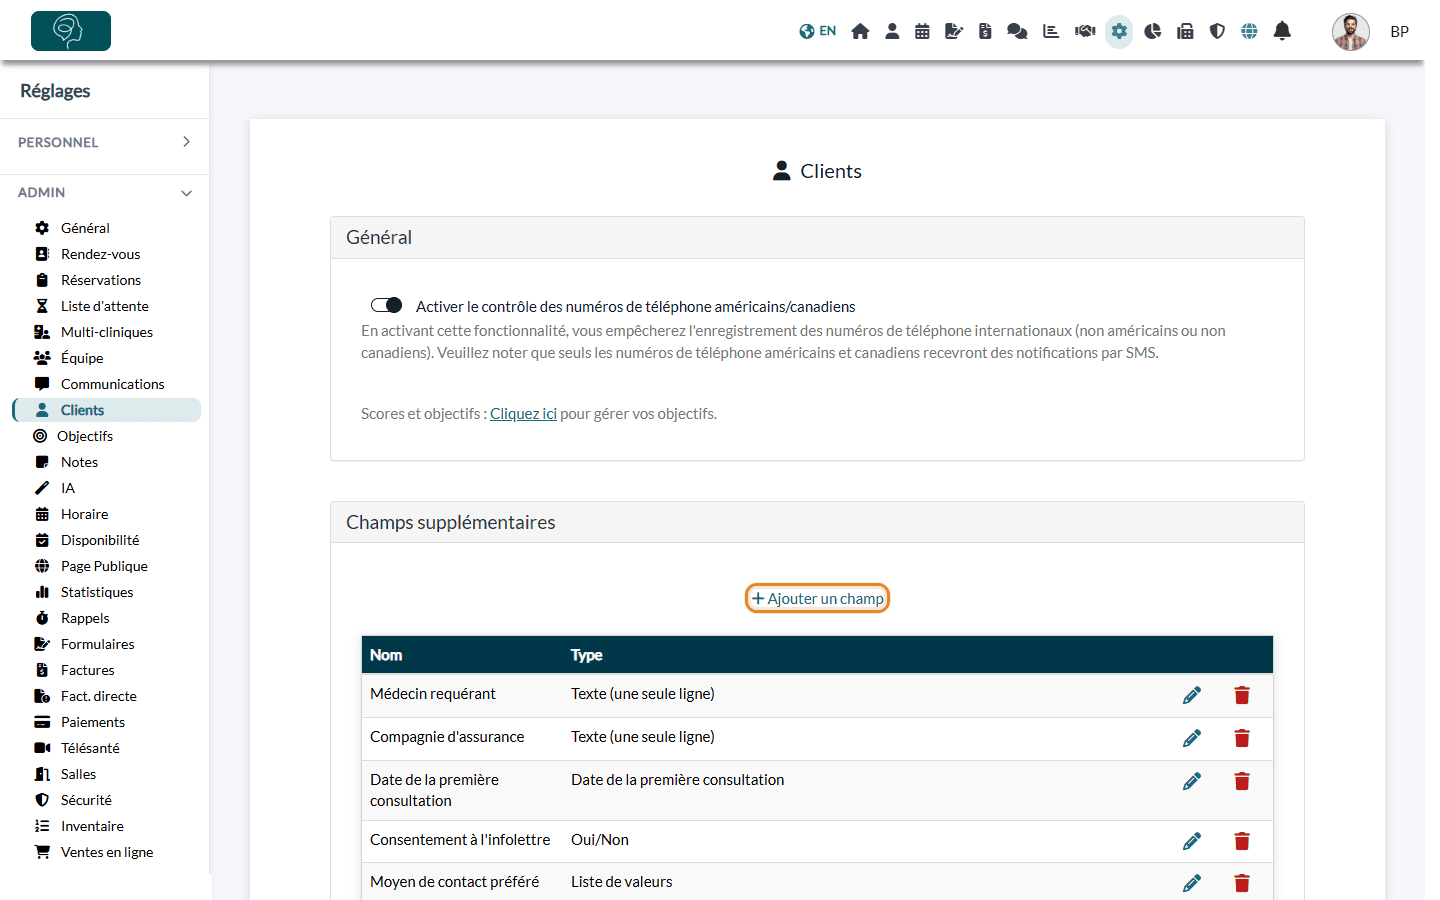This screenshot has height=900, width=1440.
Task: Click the Nom column header
Action: point(386,655)
